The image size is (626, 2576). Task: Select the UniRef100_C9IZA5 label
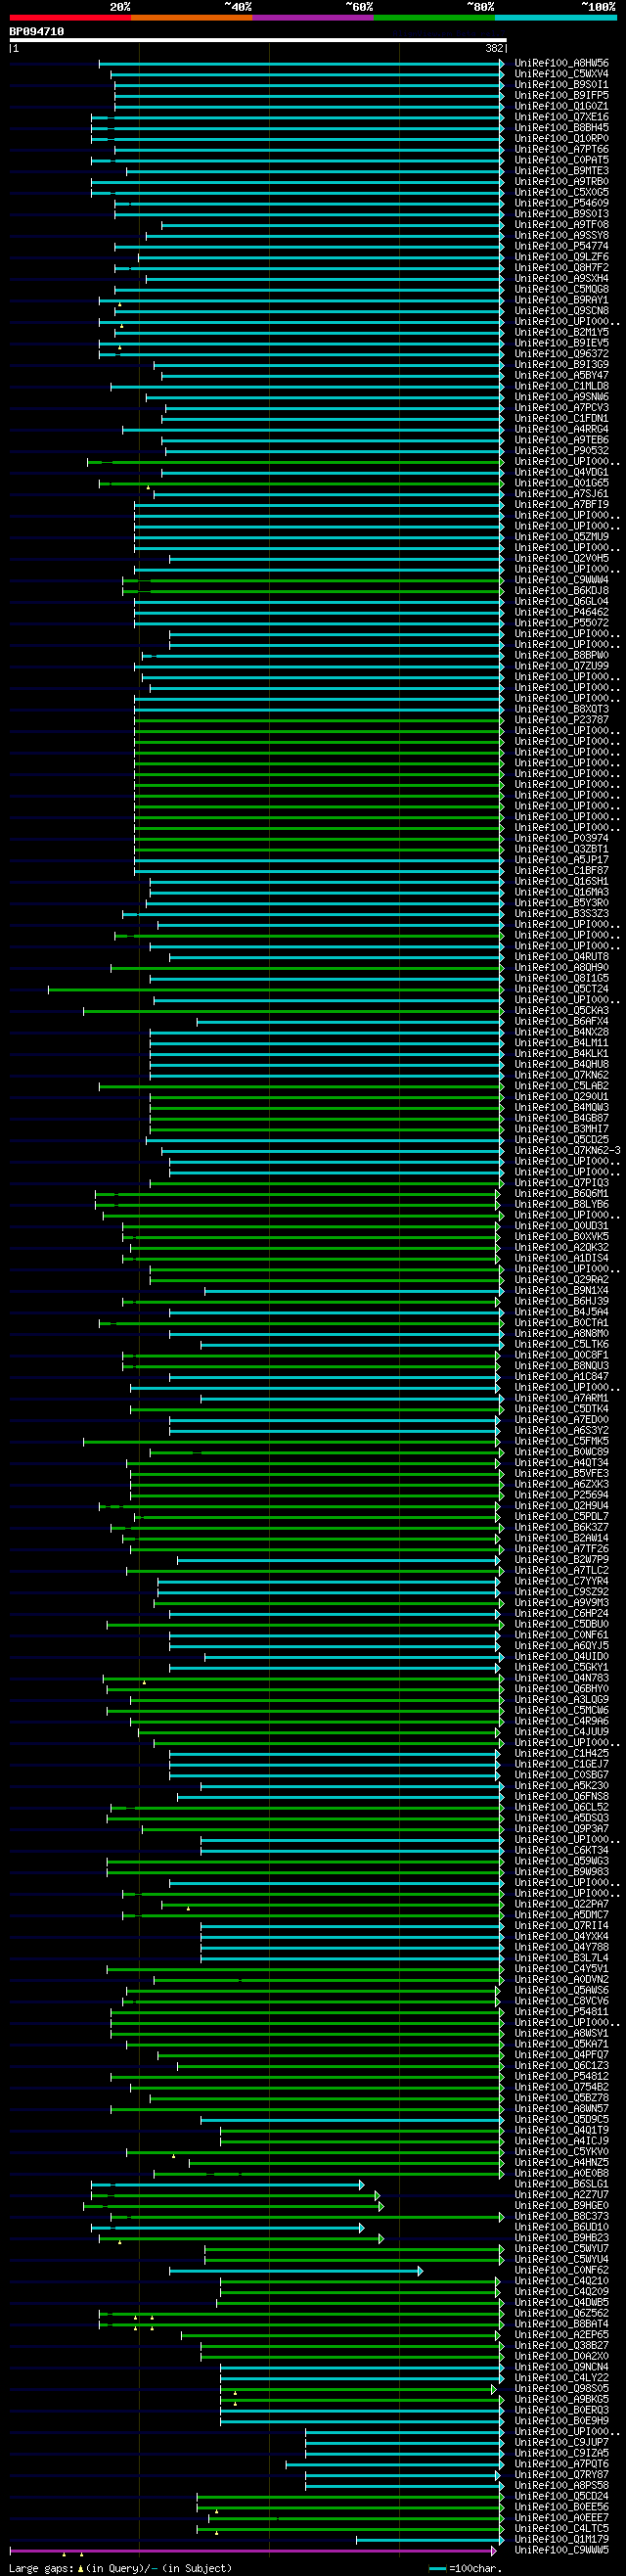click(561, 2453)
